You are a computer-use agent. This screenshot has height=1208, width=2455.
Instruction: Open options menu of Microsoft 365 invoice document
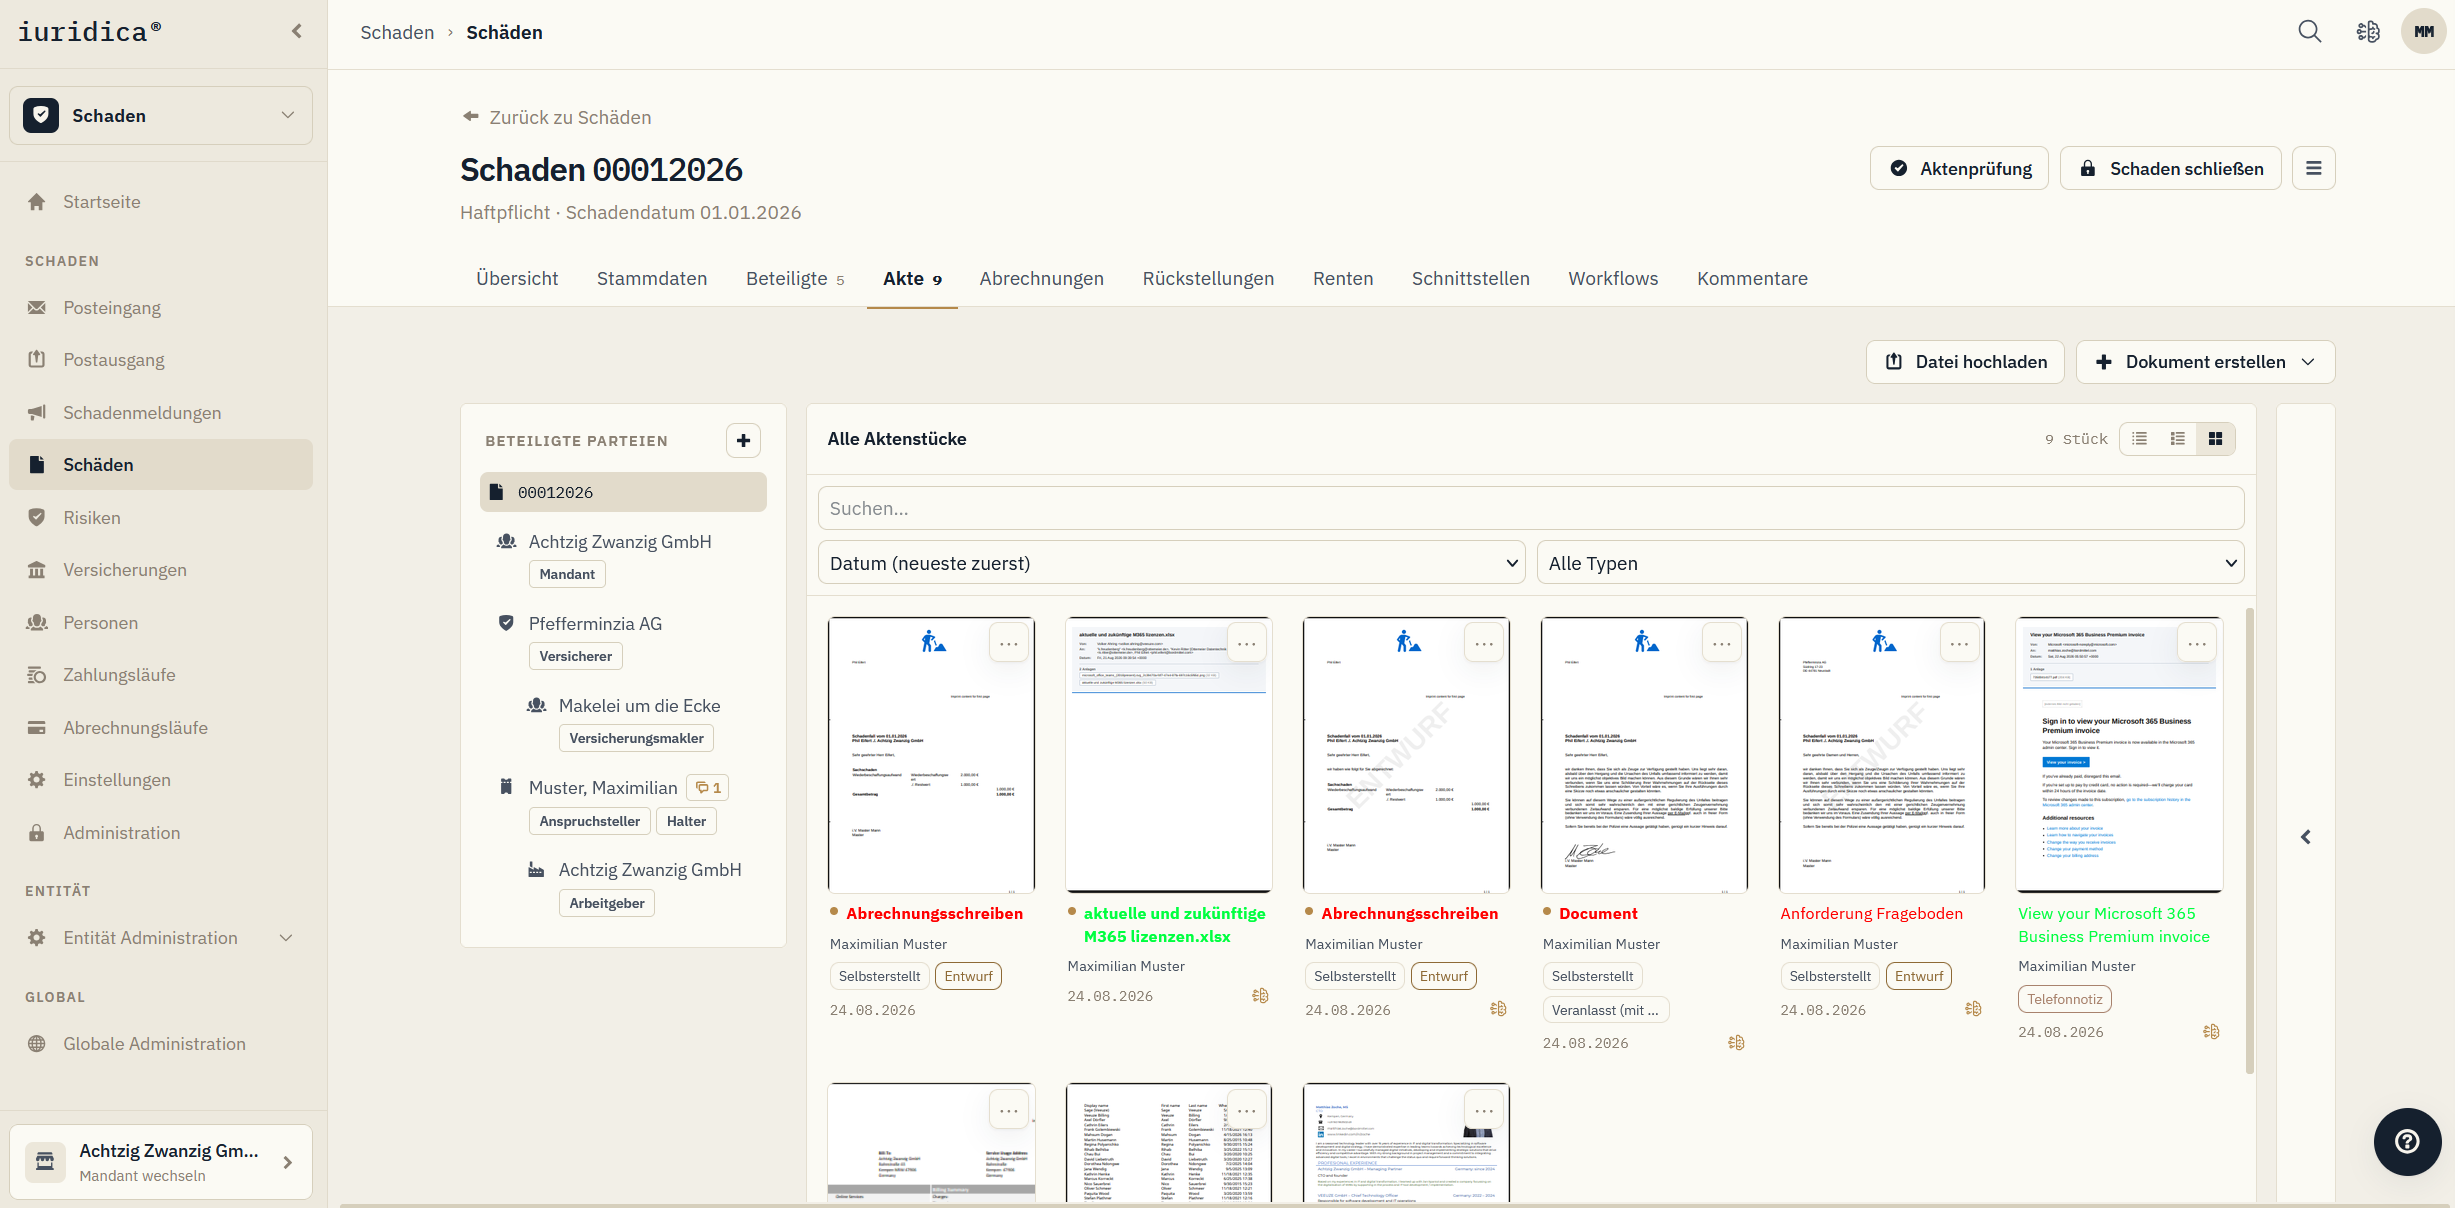2197,644
